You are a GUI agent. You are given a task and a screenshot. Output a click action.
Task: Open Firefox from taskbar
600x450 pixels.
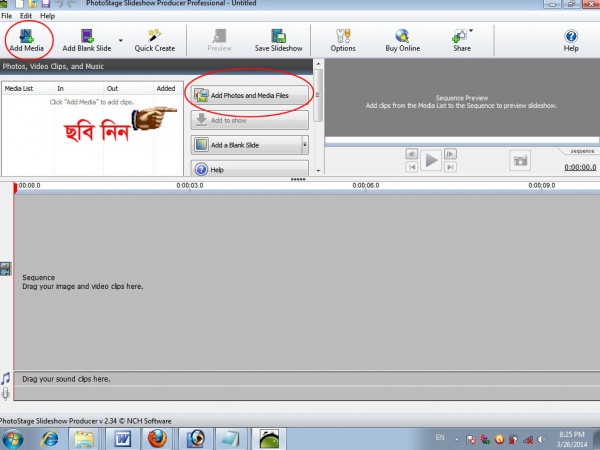point(157,439)
